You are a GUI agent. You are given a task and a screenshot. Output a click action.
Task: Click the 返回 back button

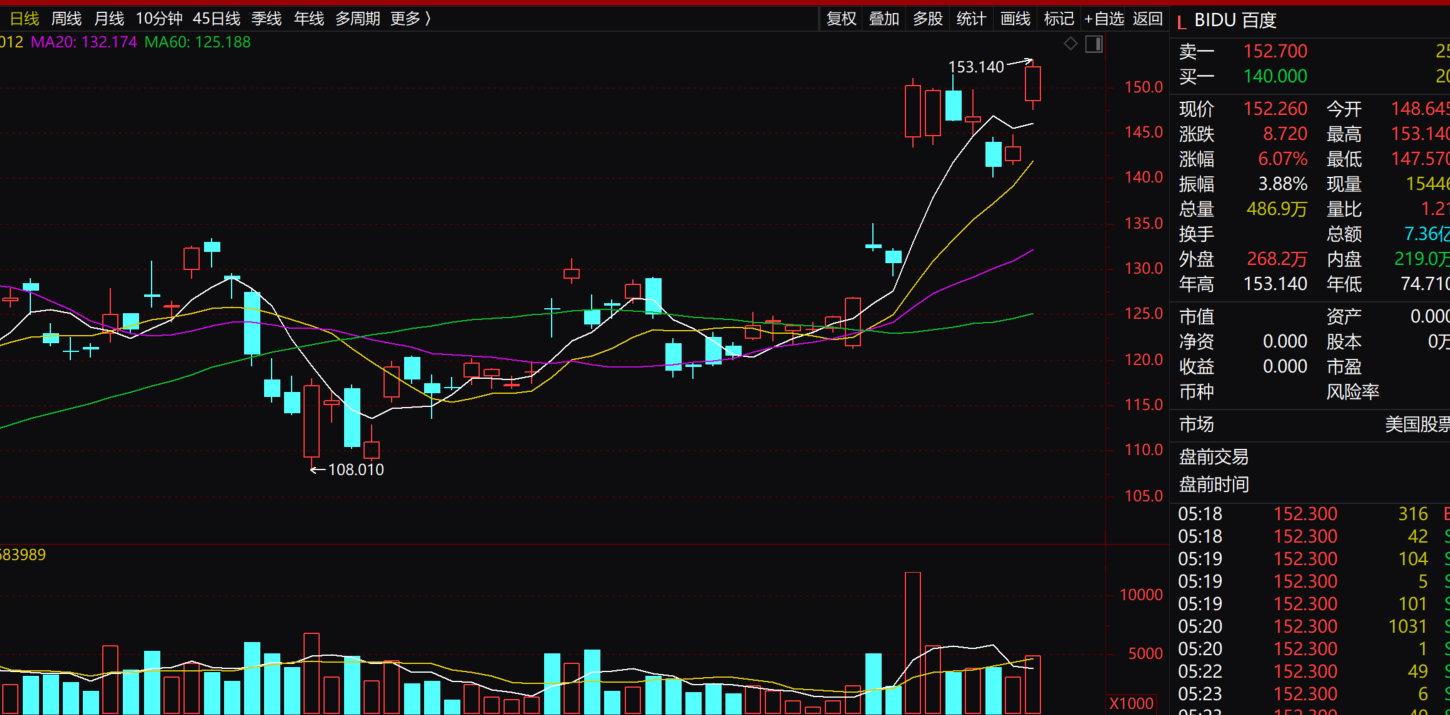click(x=1148, y=18)
